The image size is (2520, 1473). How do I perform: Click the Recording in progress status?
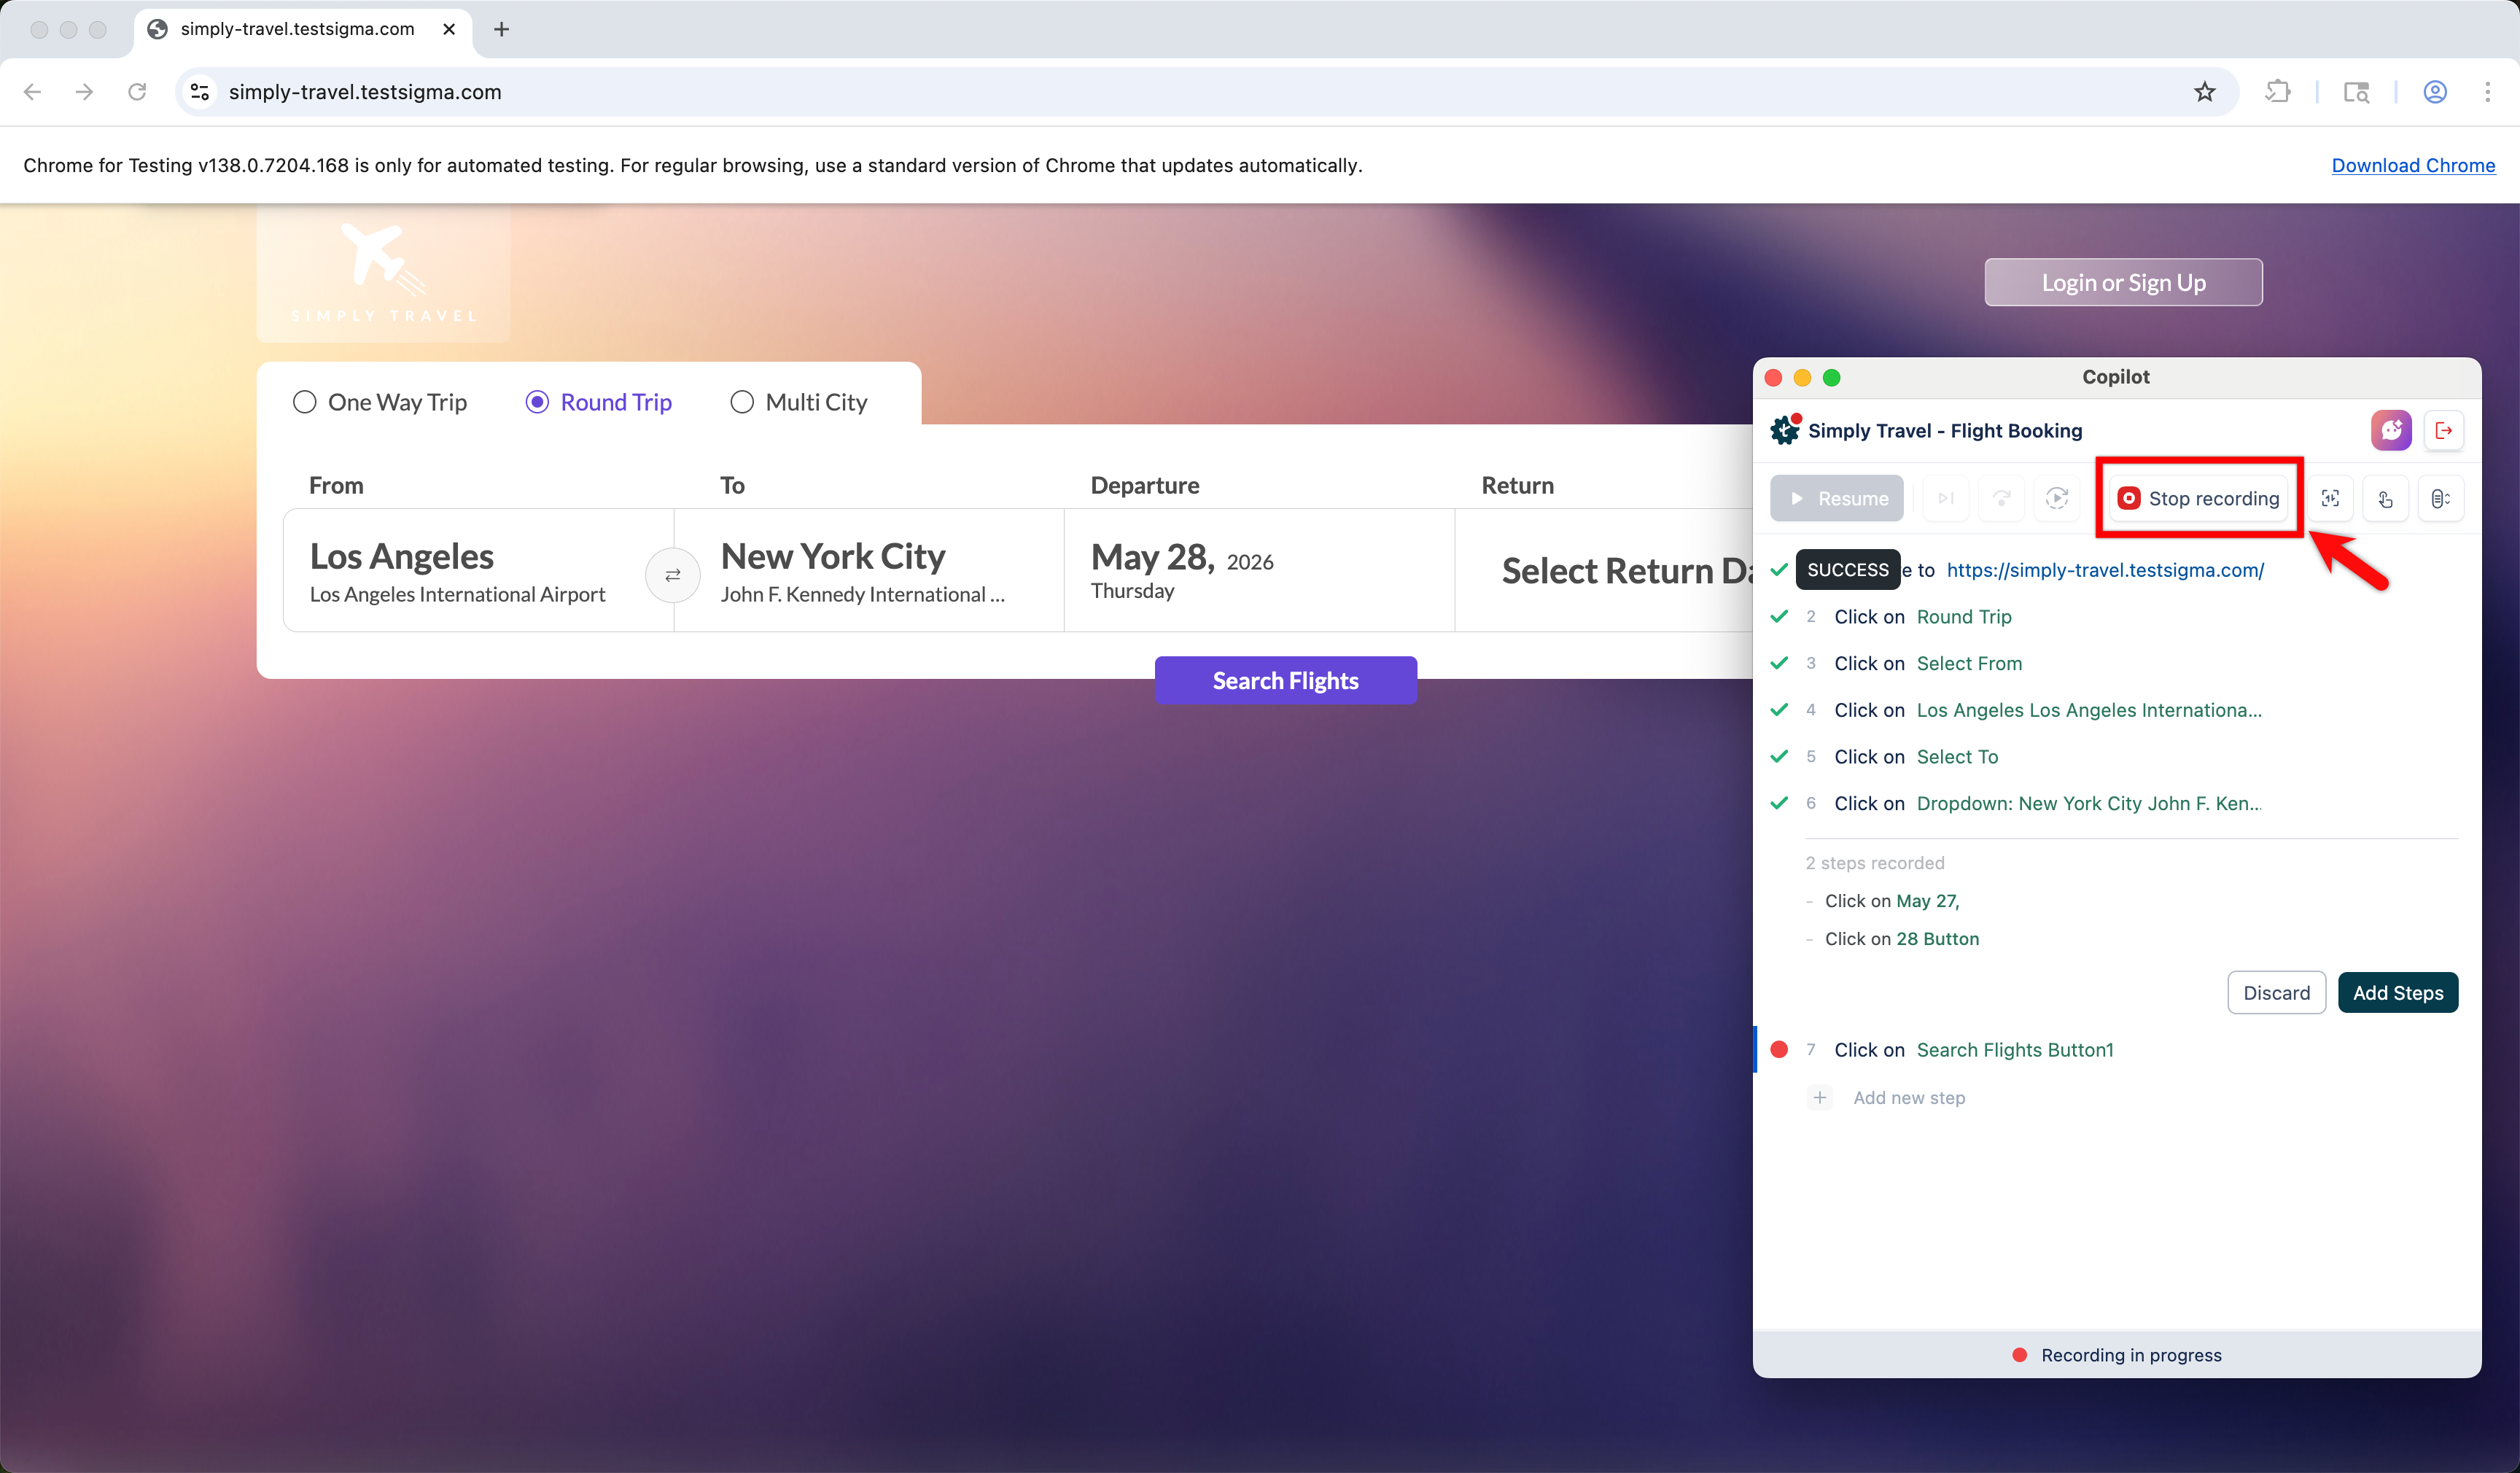[2117, 1355]
